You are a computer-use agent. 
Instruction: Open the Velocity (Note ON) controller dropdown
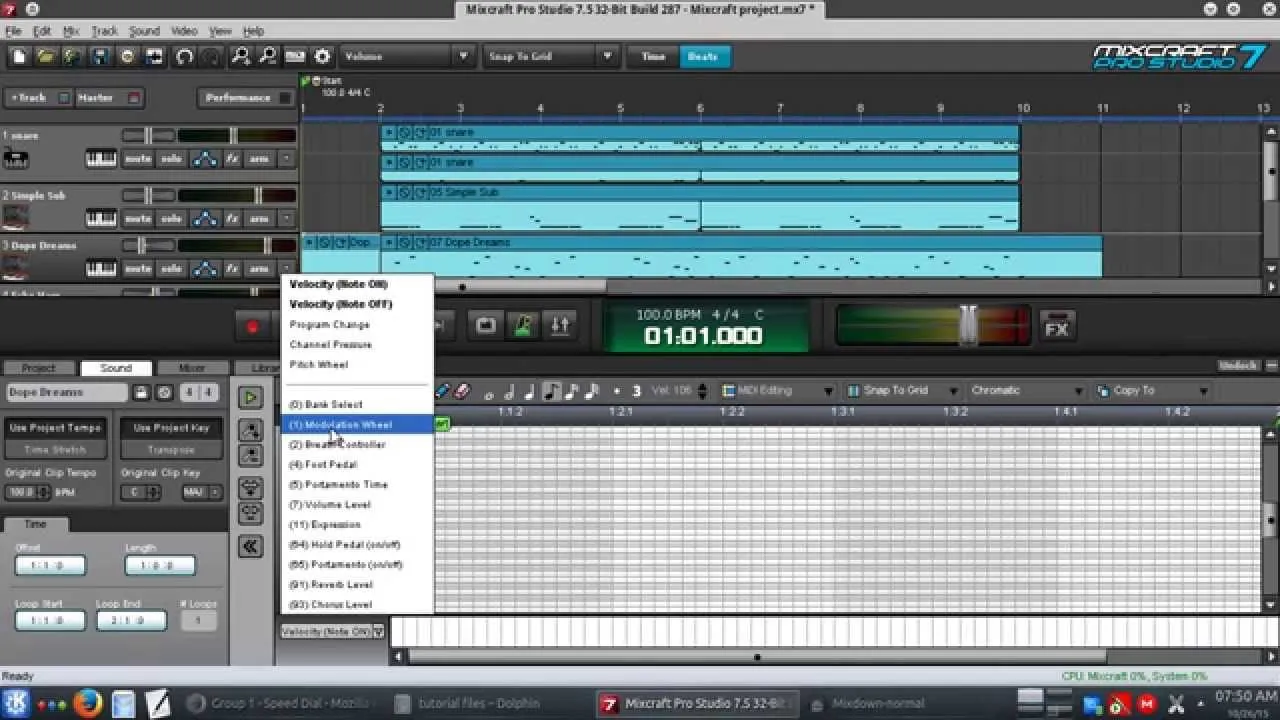pyautogui.click(x=332, y=632)
